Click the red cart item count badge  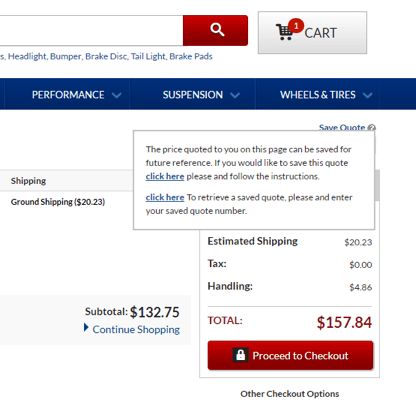point(296,26)
